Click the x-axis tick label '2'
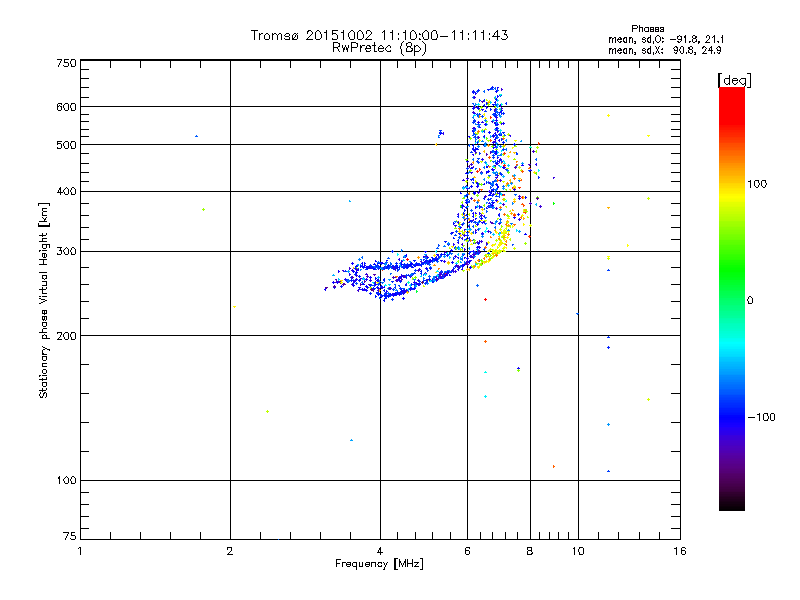 [230, 551]
